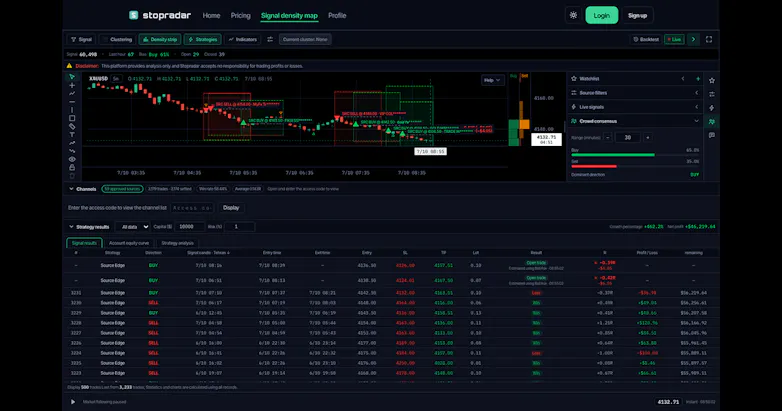Viewport: 782px width, 411px height.
Task: Go to Home page
Action: (x=211, y=15)
